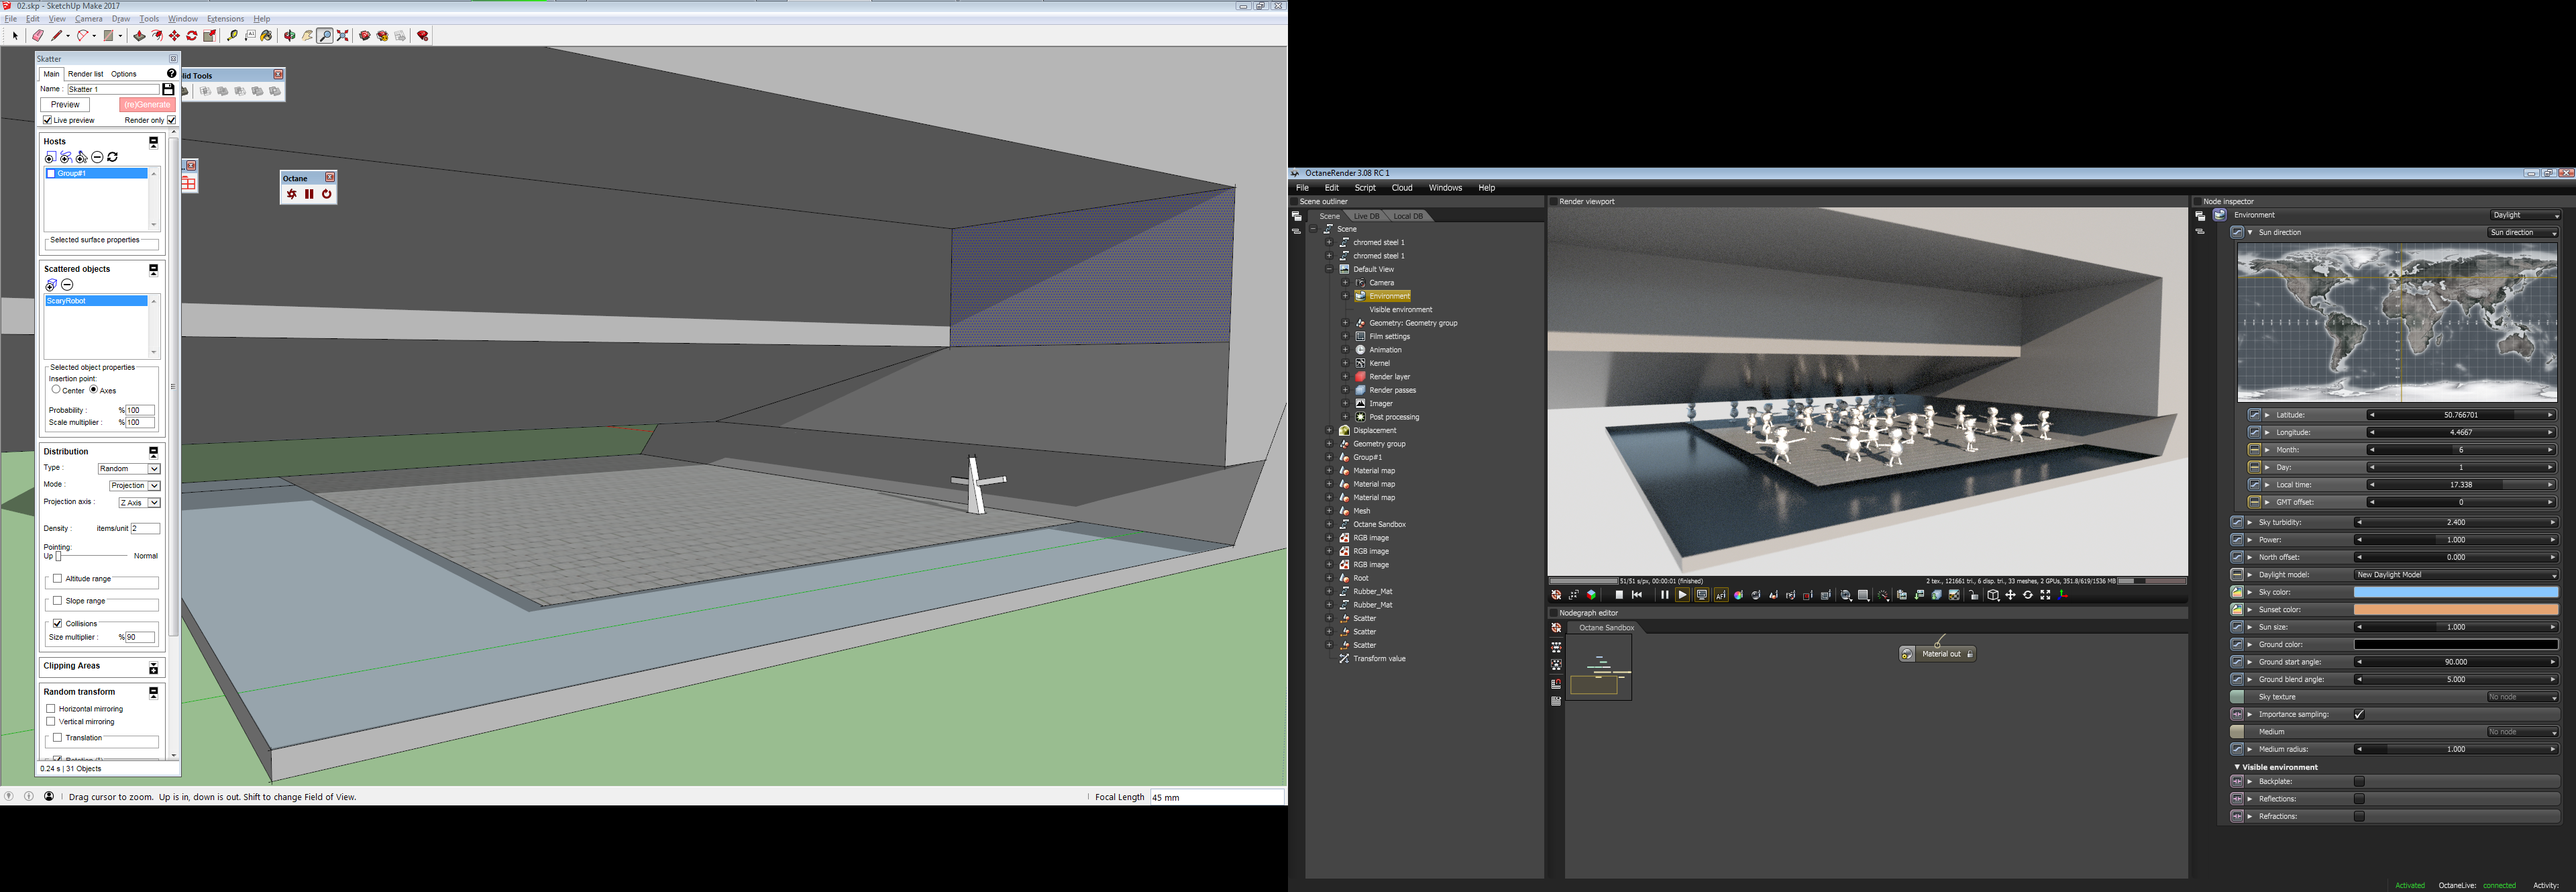Click the Skatter save preset floppy icon
Screen dimensions: 2576x892
pos(168,89)
